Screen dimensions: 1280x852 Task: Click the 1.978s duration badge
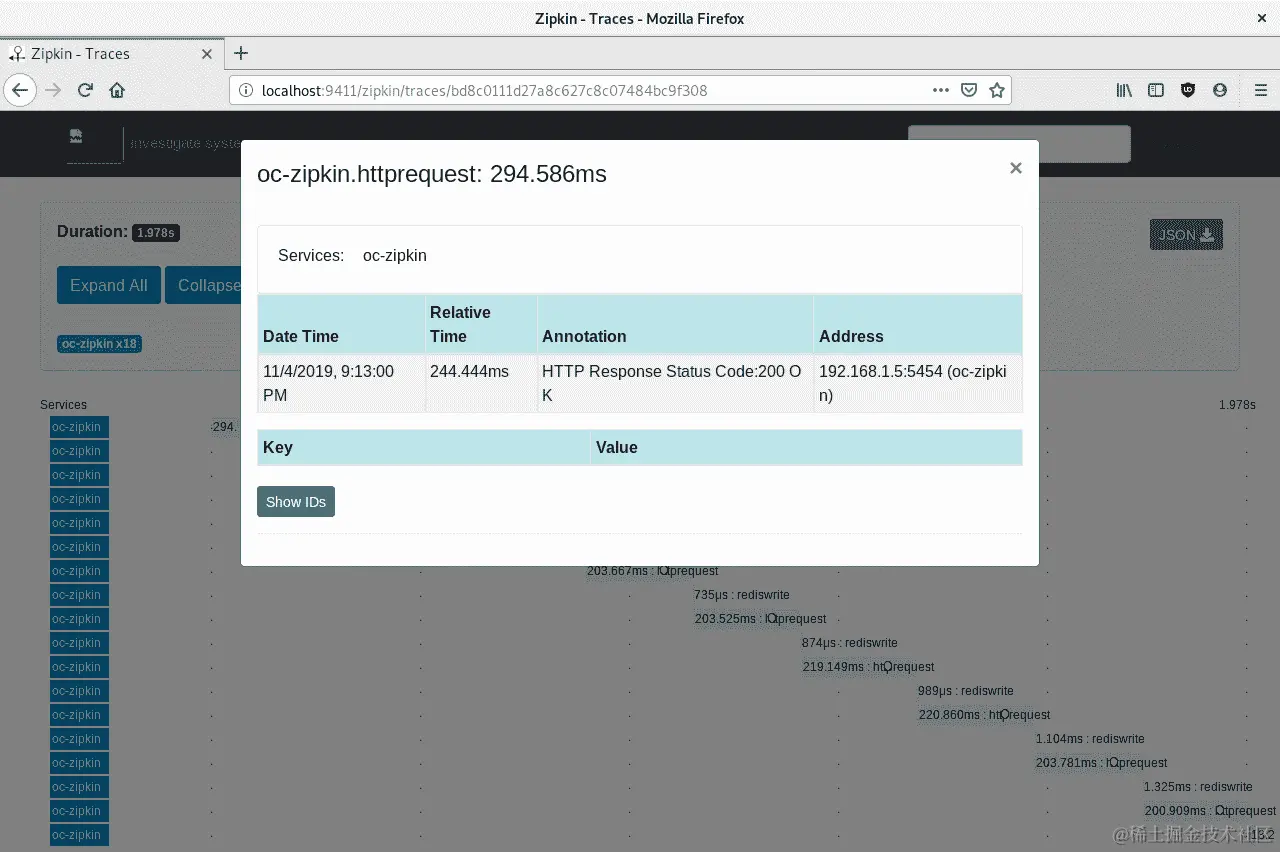pos(155,232)
